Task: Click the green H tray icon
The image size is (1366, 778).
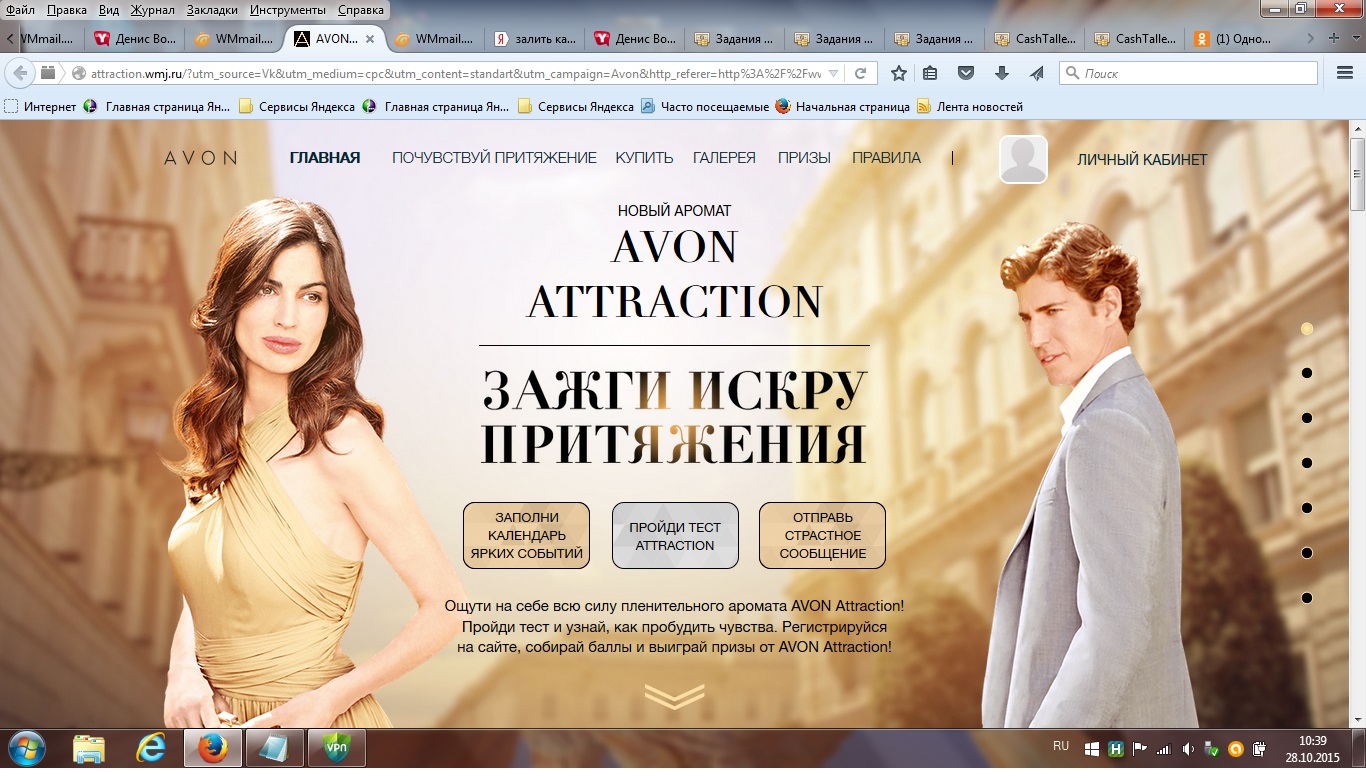Action: [1116, 748]
